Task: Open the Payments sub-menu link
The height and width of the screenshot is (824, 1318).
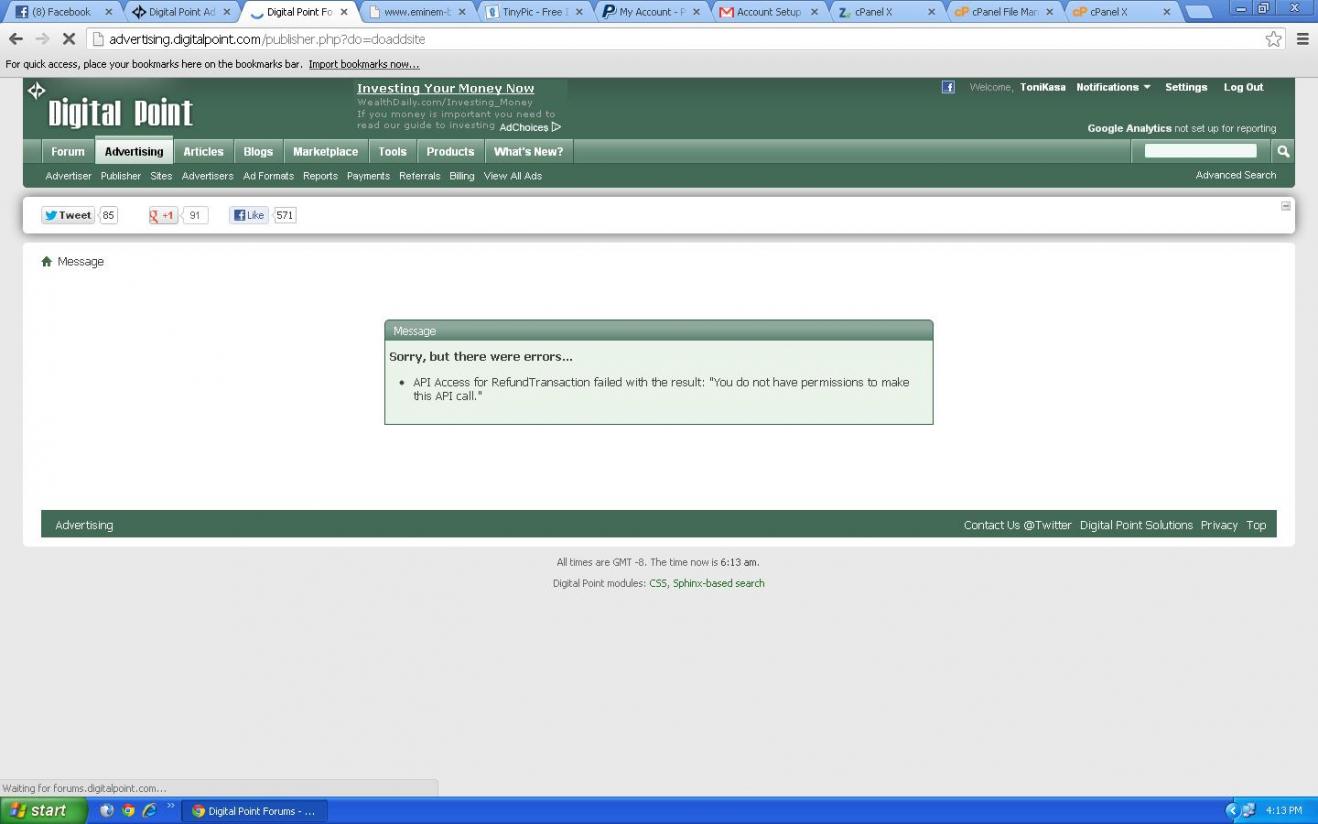Action: pyautogui.click(x=368, y=176)
